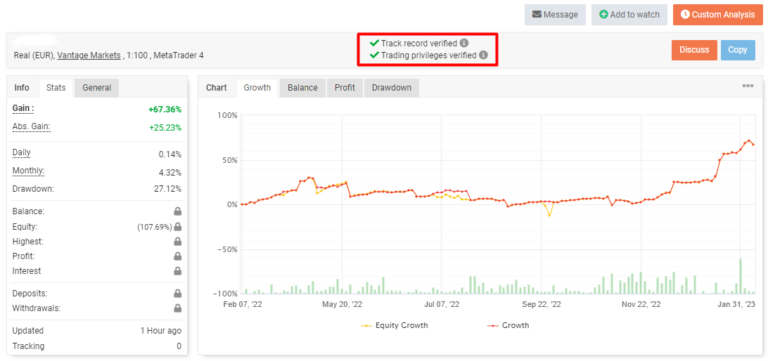Click the lock icon next to Balance
Image resolution: width=768 pixels, height=361 pixels.
tap(177, 212)
